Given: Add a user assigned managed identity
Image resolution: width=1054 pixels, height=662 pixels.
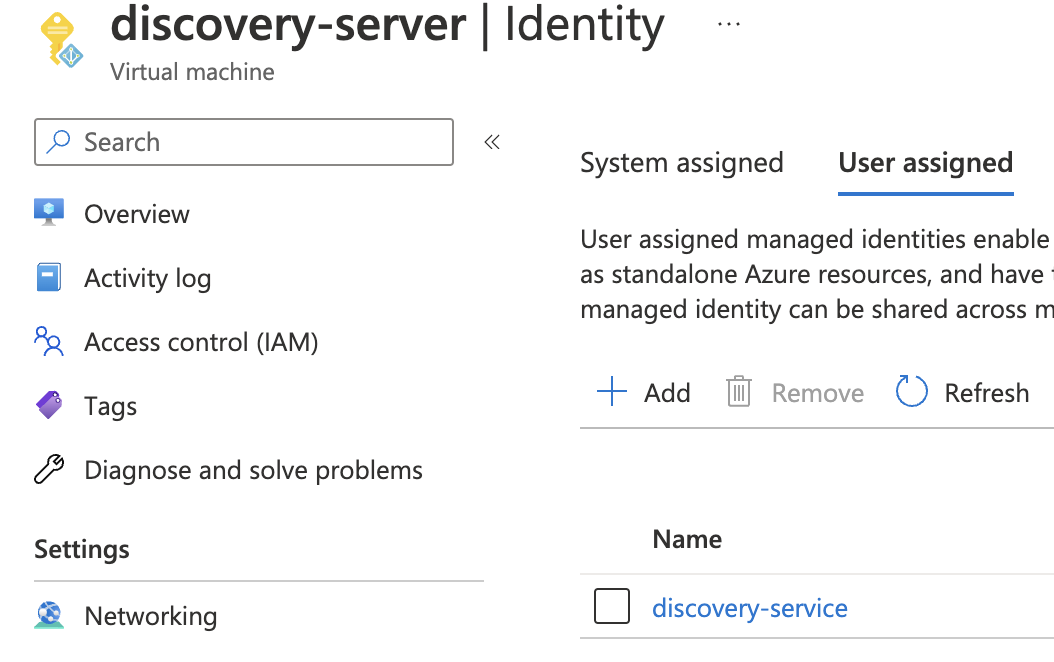Looking at the screenshot, I should [643, 392].
